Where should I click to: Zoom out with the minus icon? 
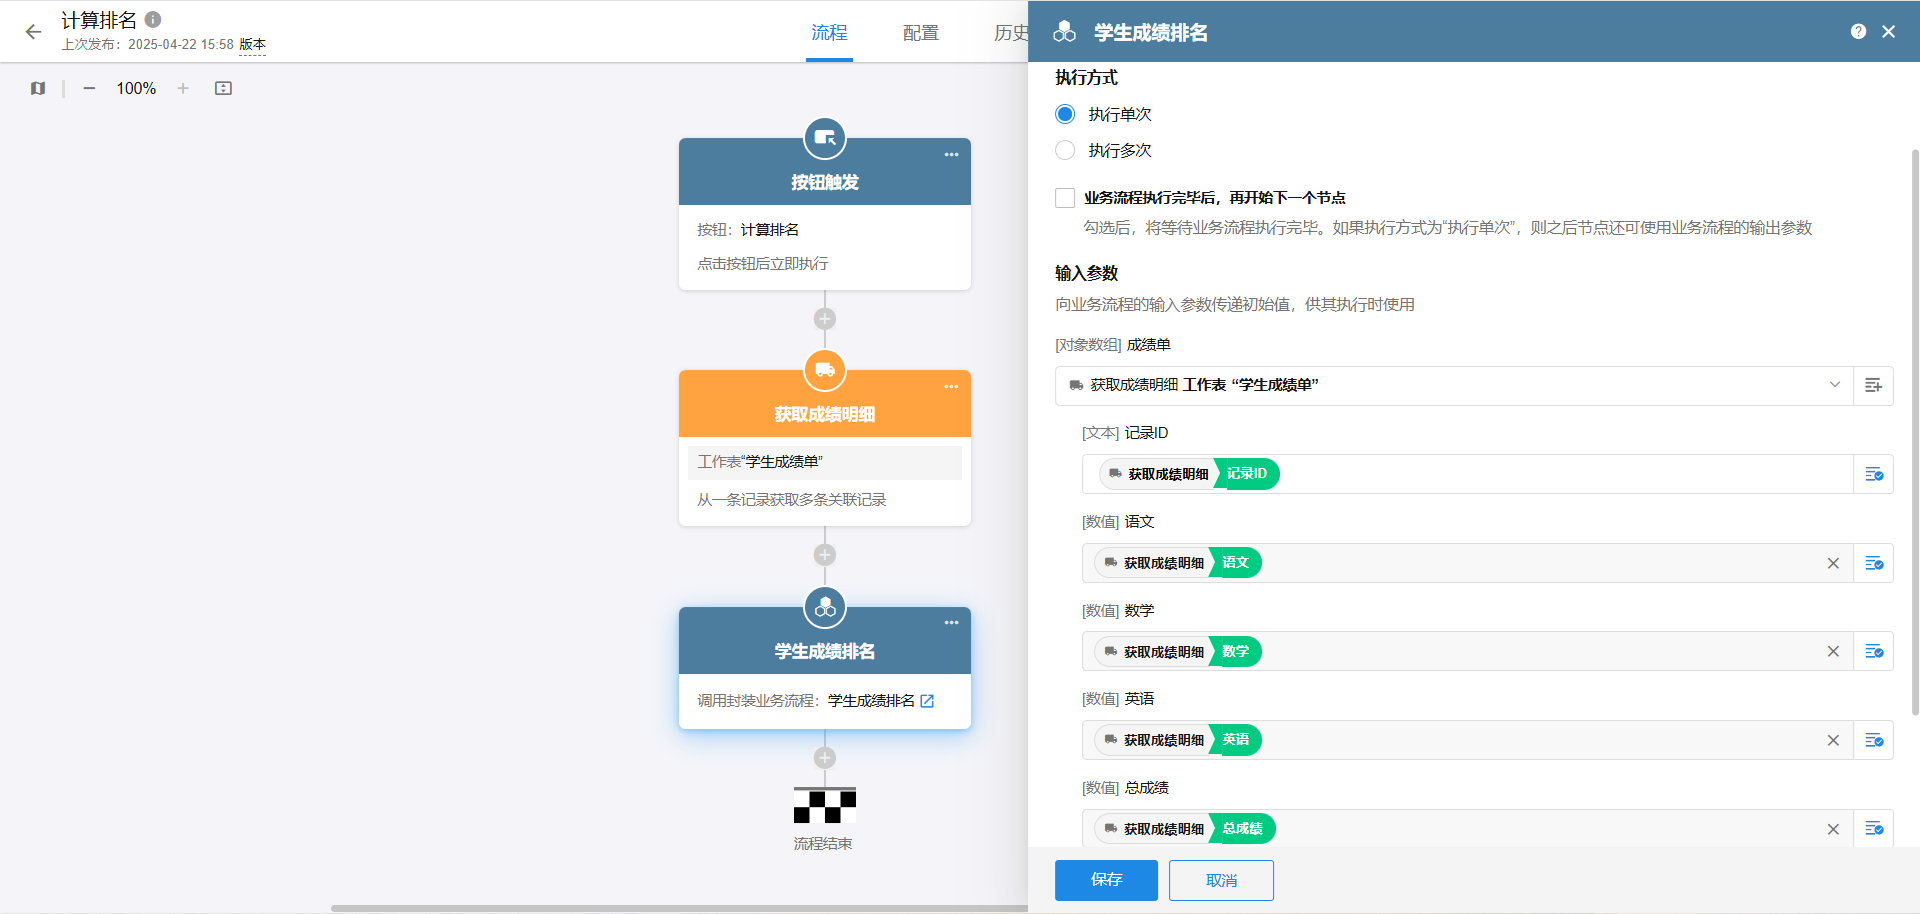pos(89,88)
